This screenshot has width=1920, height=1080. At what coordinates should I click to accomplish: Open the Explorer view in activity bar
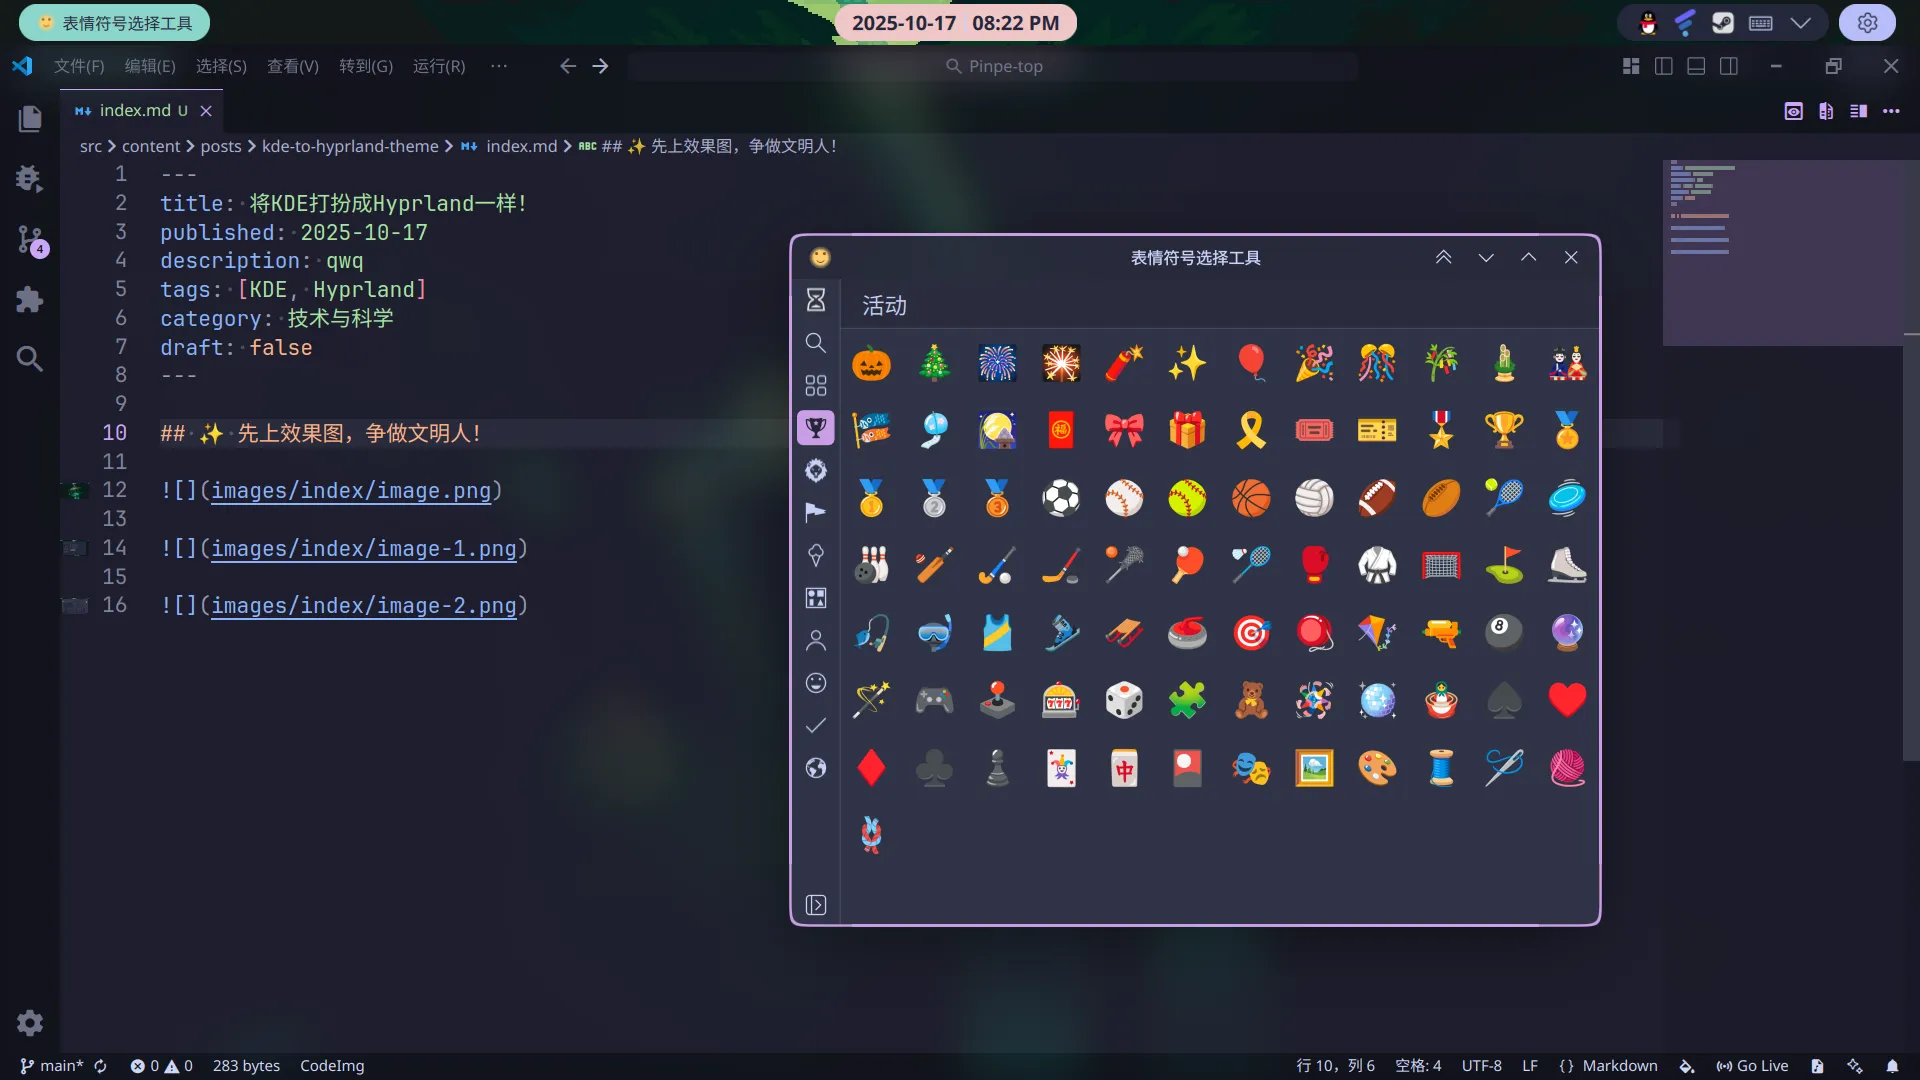30,119
